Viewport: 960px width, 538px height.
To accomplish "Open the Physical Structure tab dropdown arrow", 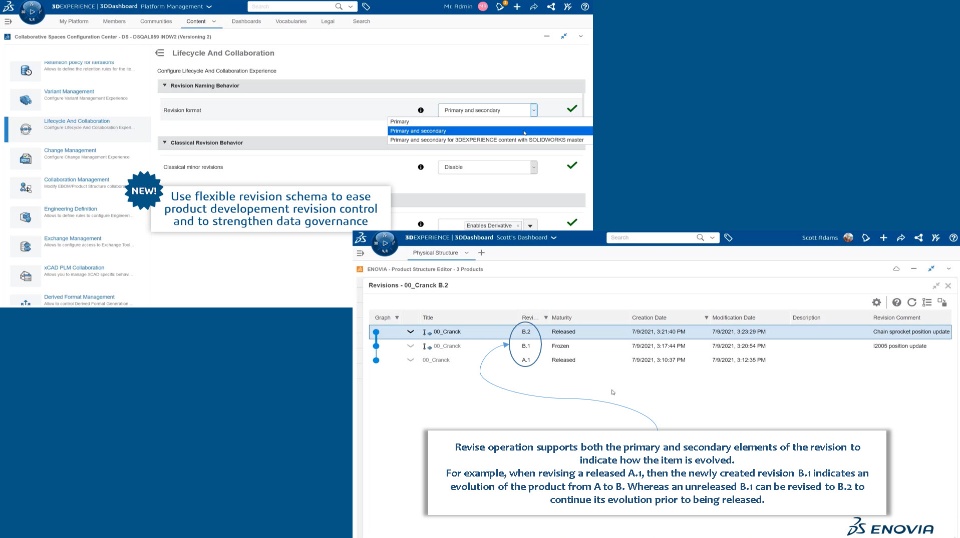I will [x=467, y=253].
